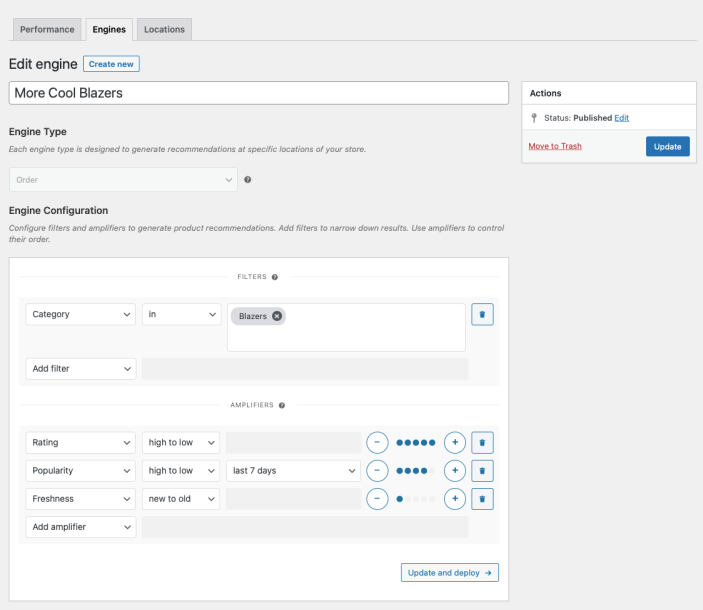Screen dimensions: 703x610
Task: Decrease the Popularity amplifier weight
Action: [x=377, y=471]
